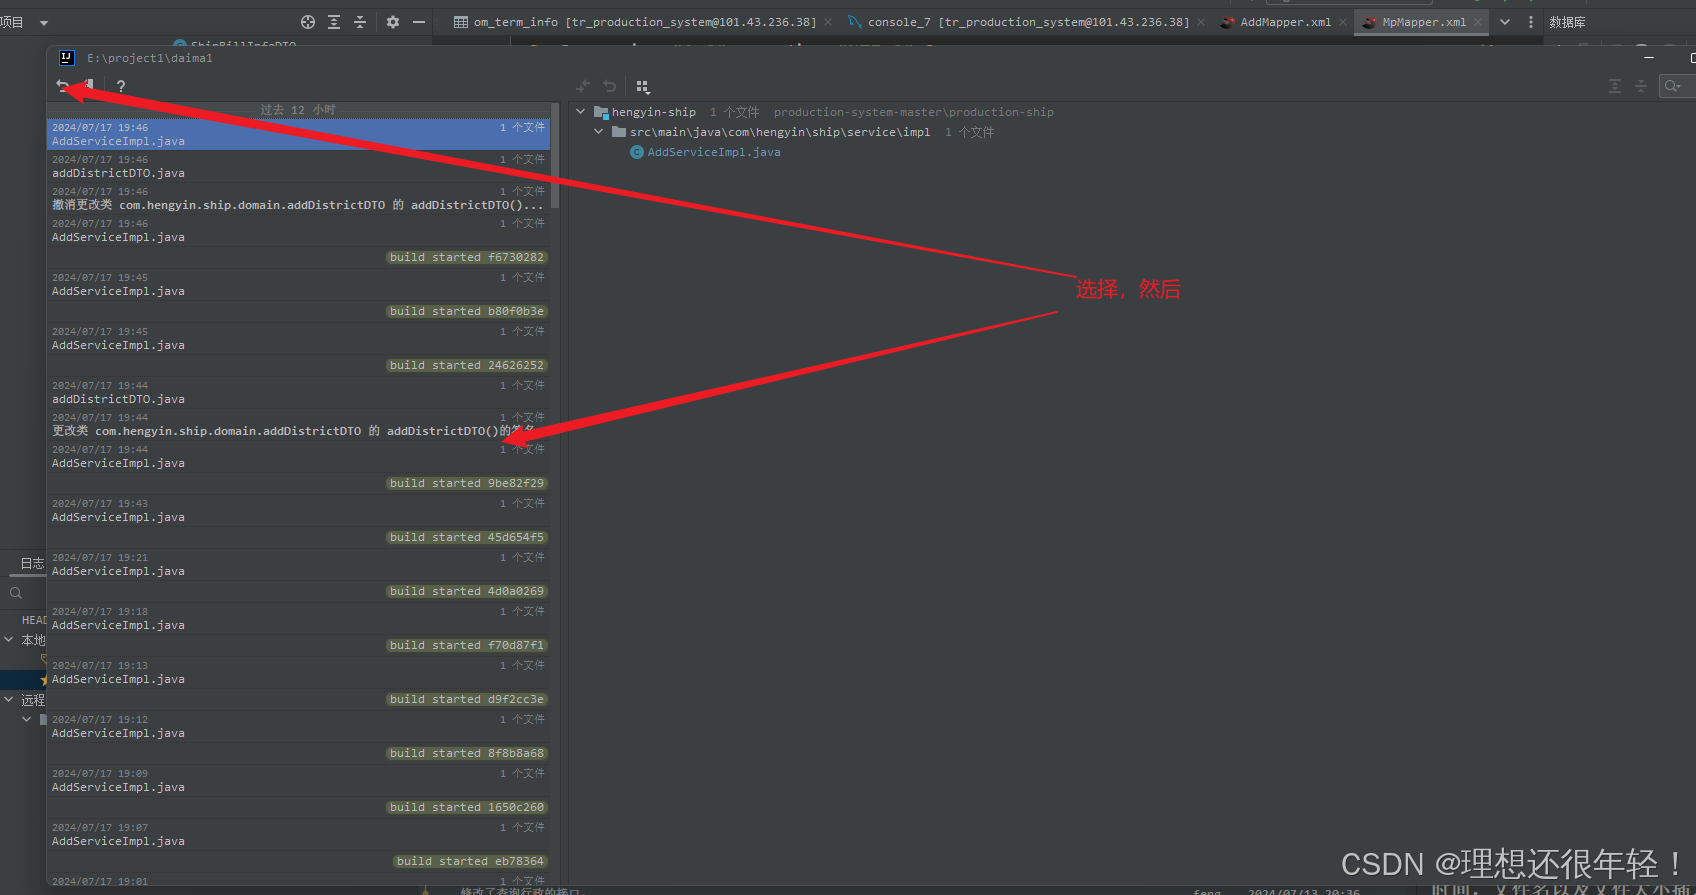Close the AddMapper.xml tab
Viewport: 1696px width, 895px height.
tap(1343, 22)
